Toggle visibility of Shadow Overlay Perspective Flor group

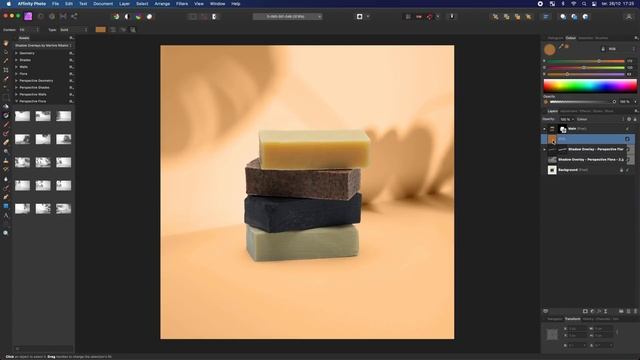click(x=627, y=149)
